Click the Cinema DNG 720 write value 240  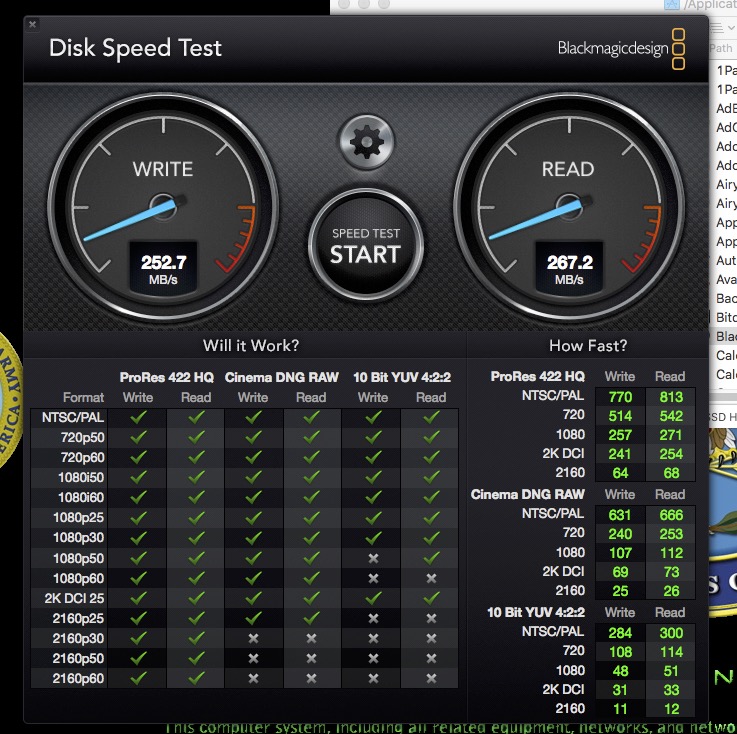click(620, 534)
